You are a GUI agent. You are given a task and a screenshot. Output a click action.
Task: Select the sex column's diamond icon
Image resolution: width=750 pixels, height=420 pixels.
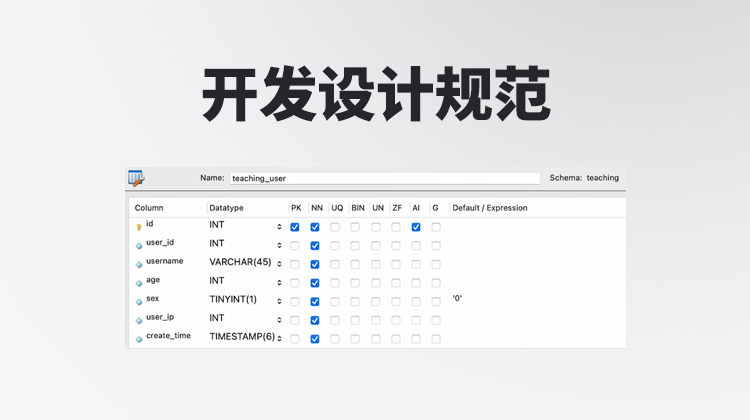point(139,301)
